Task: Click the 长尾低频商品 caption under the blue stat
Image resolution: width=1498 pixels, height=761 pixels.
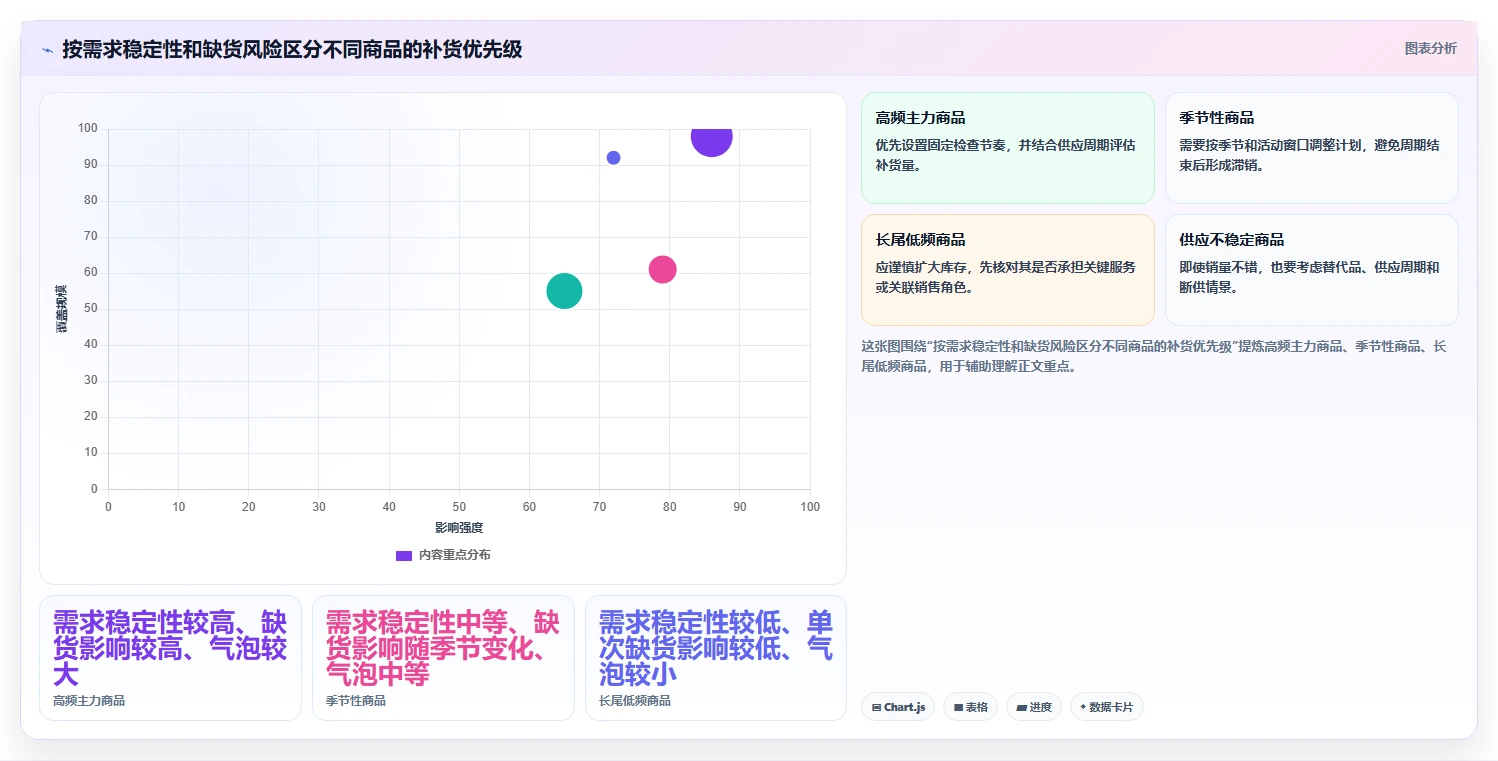Action: pyautogui.click(x=635, y=701)
